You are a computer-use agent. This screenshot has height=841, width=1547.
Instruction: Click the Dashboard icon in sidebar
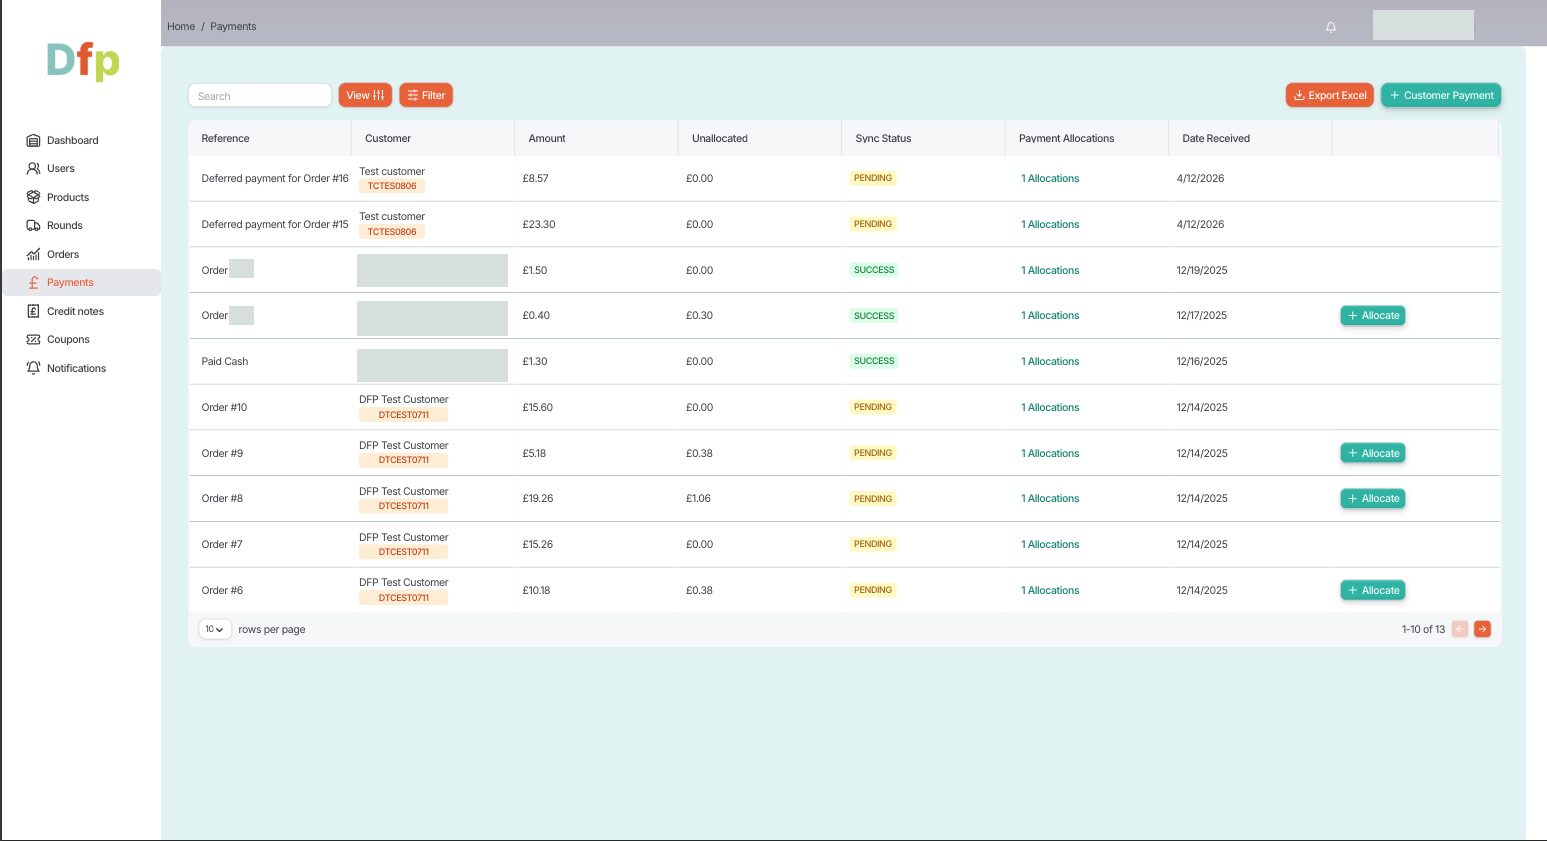point(33,141)
